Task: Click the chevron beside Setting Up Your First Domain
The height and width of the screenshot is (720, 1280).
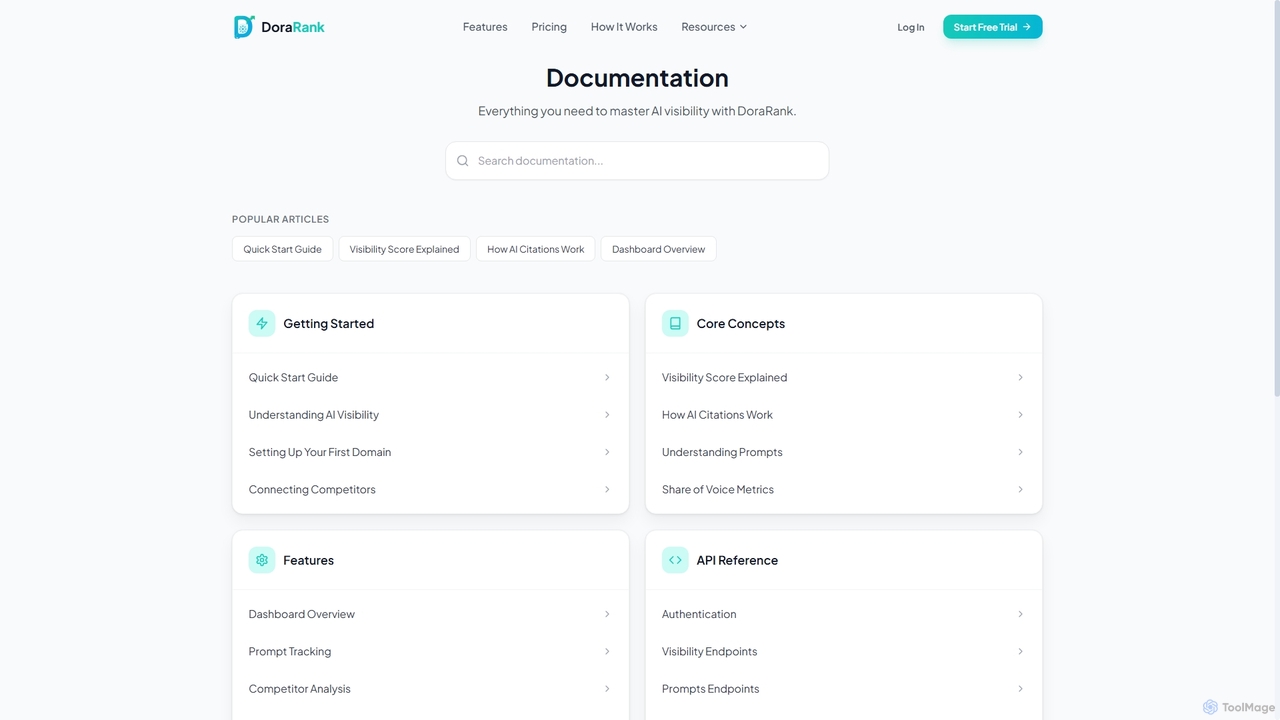Action: [x=607, y=452]
